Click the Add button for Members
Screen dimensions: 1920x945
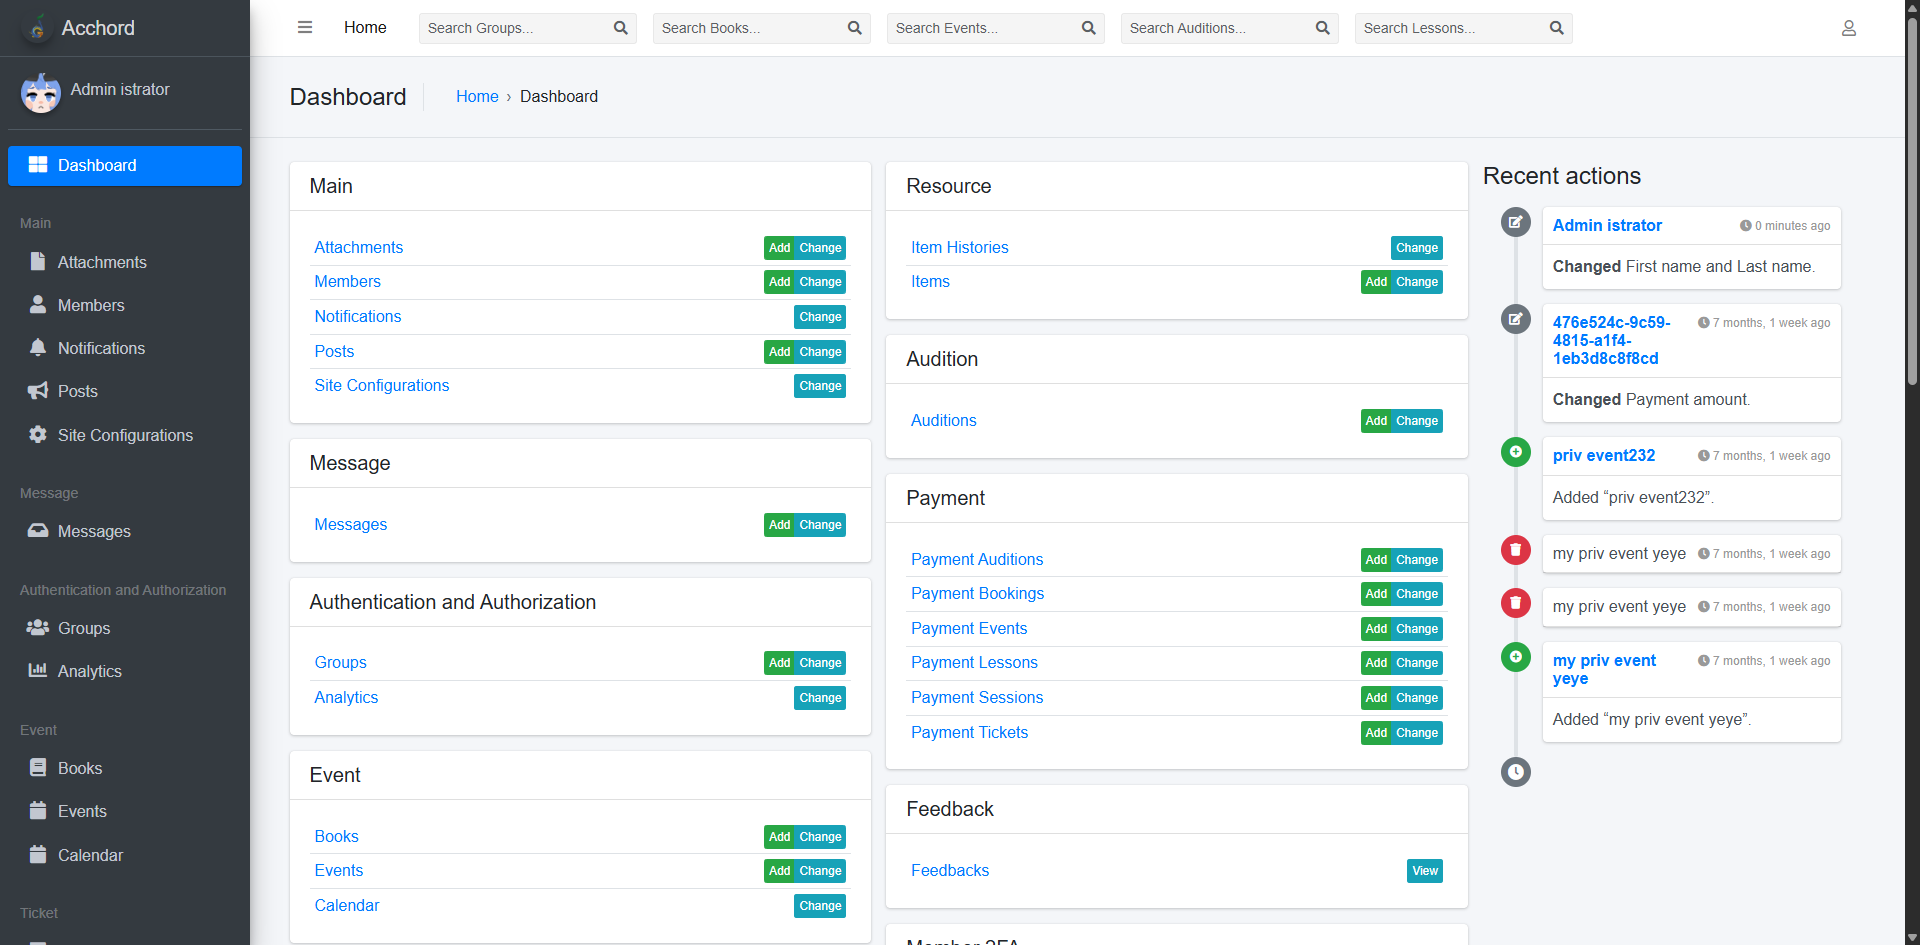[x=779, y=282]
